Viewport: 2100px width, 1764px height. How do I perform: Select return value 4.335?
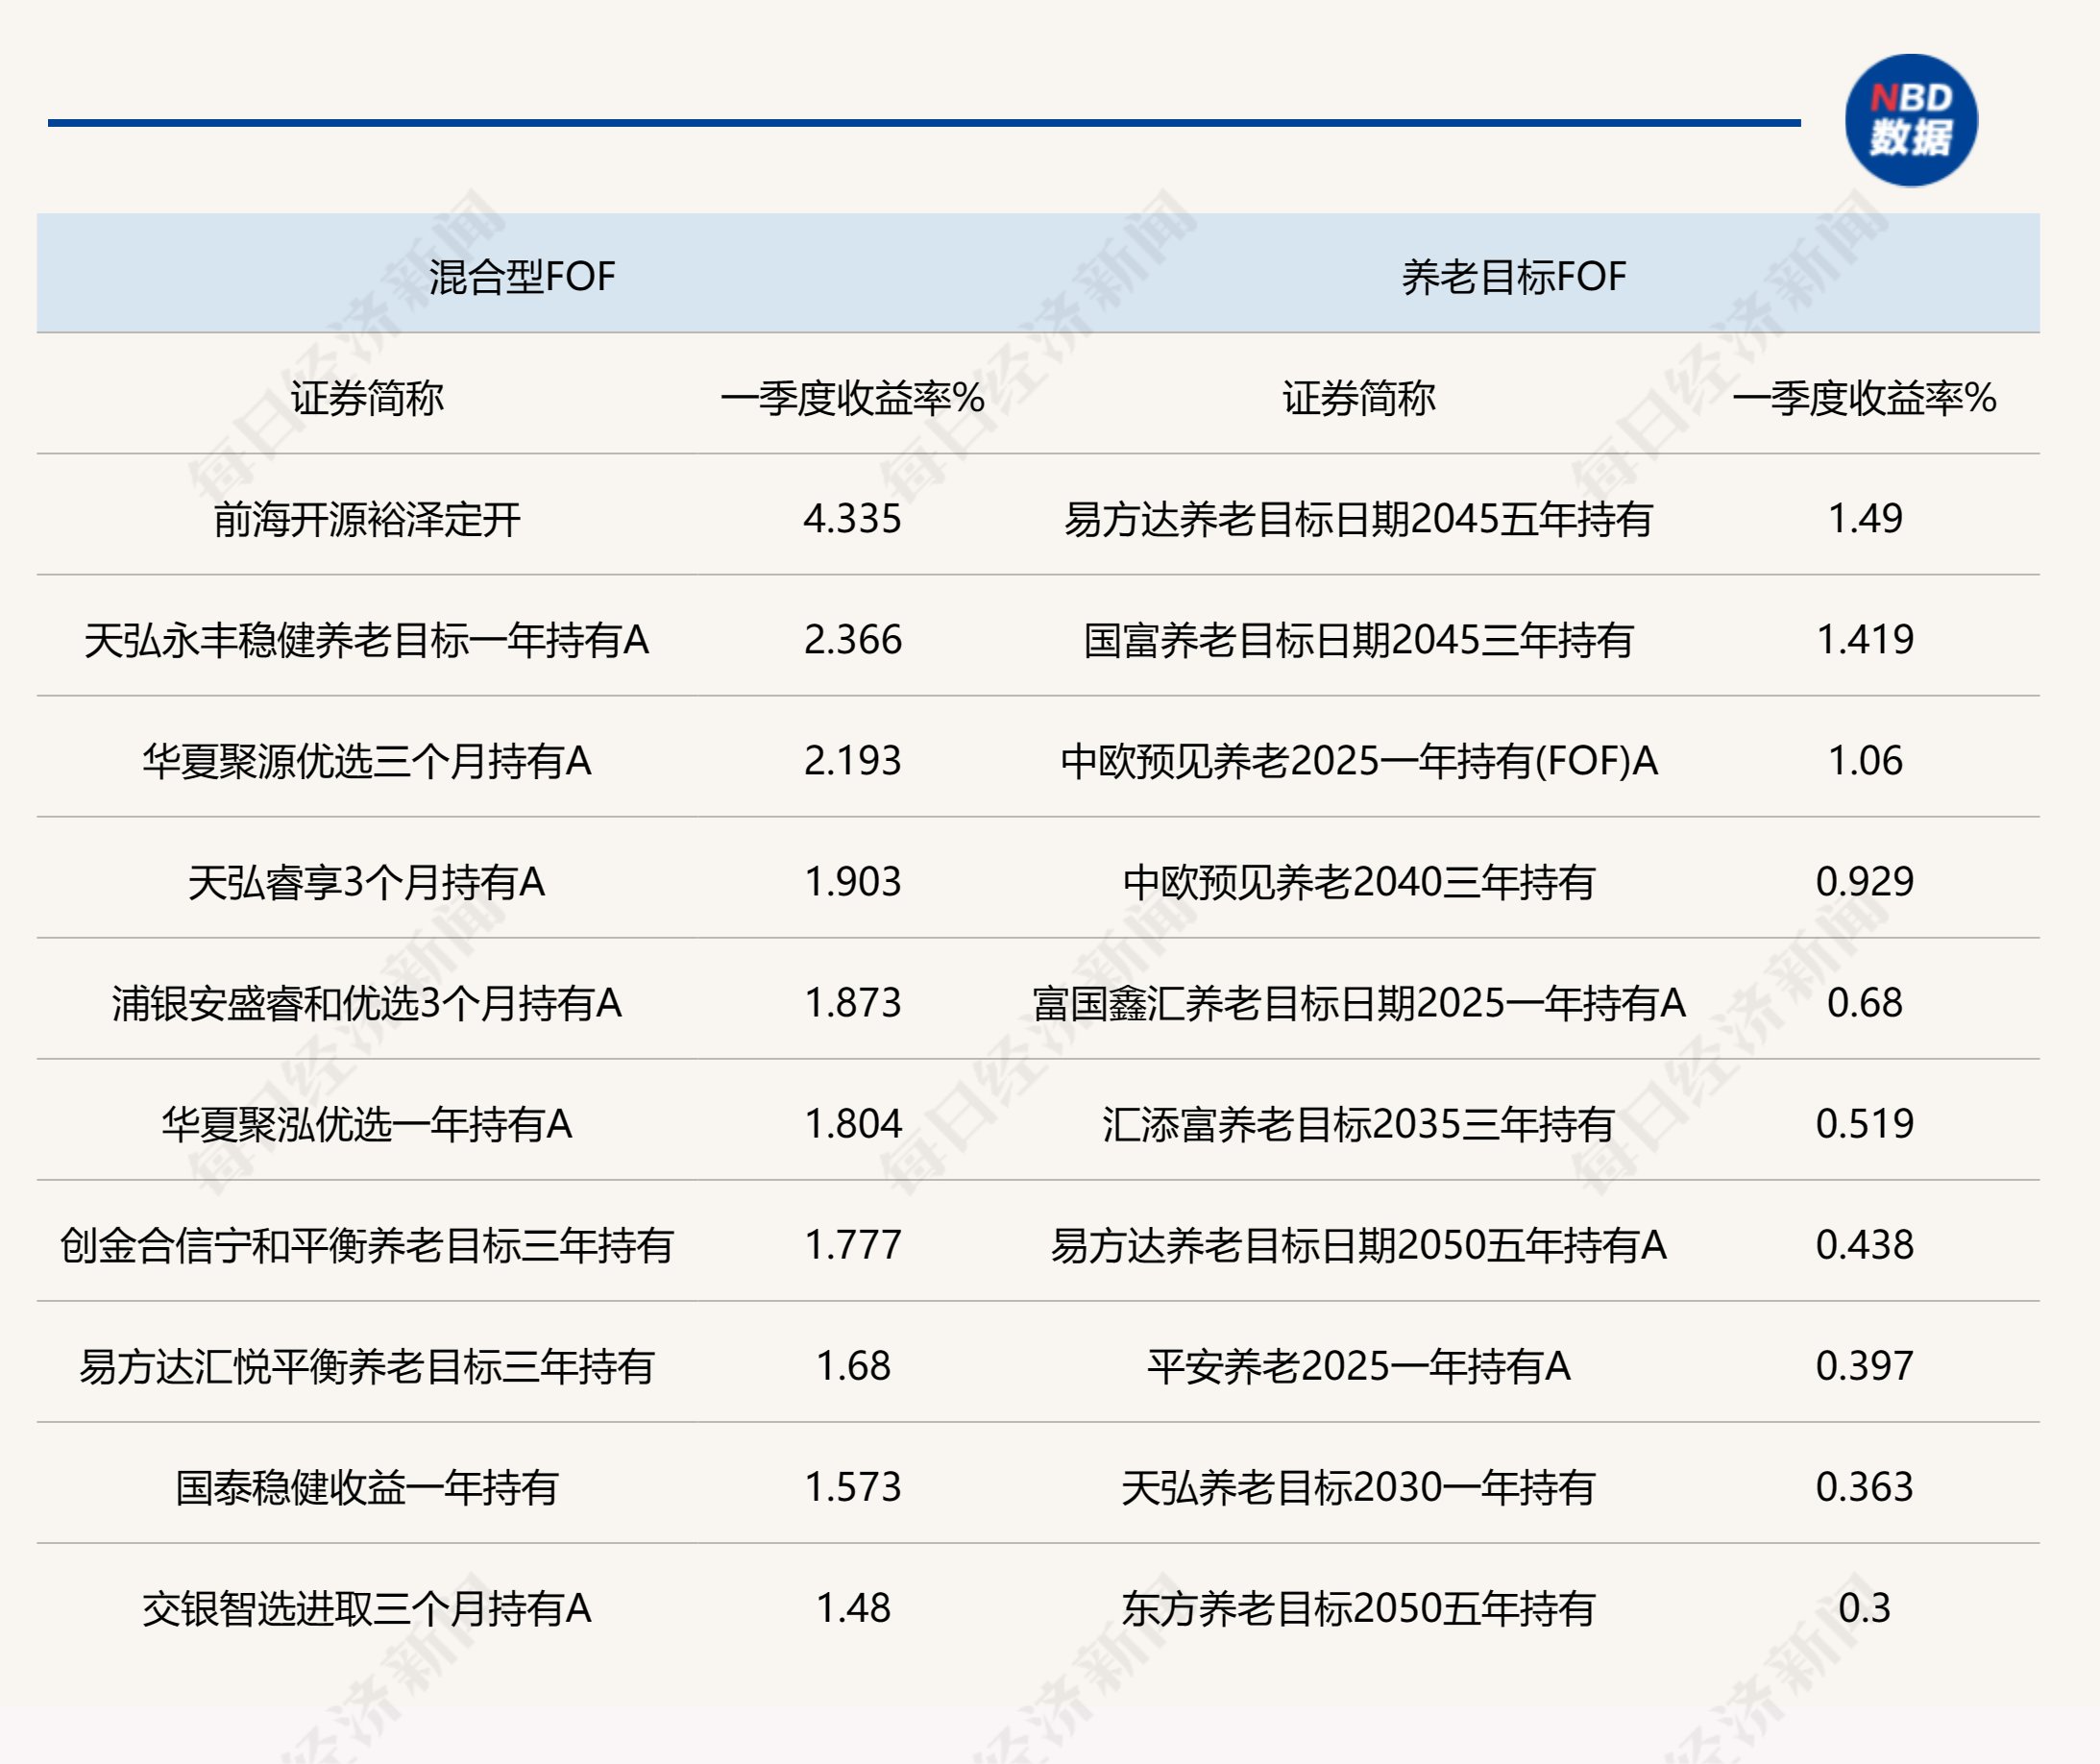(x=853, y=519)
